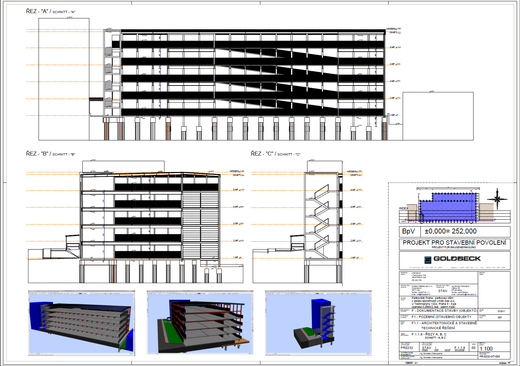Select the BpV ±0,000 = 252,000 field
This screenshot has width=520, height=366.
tap(455, 231)
